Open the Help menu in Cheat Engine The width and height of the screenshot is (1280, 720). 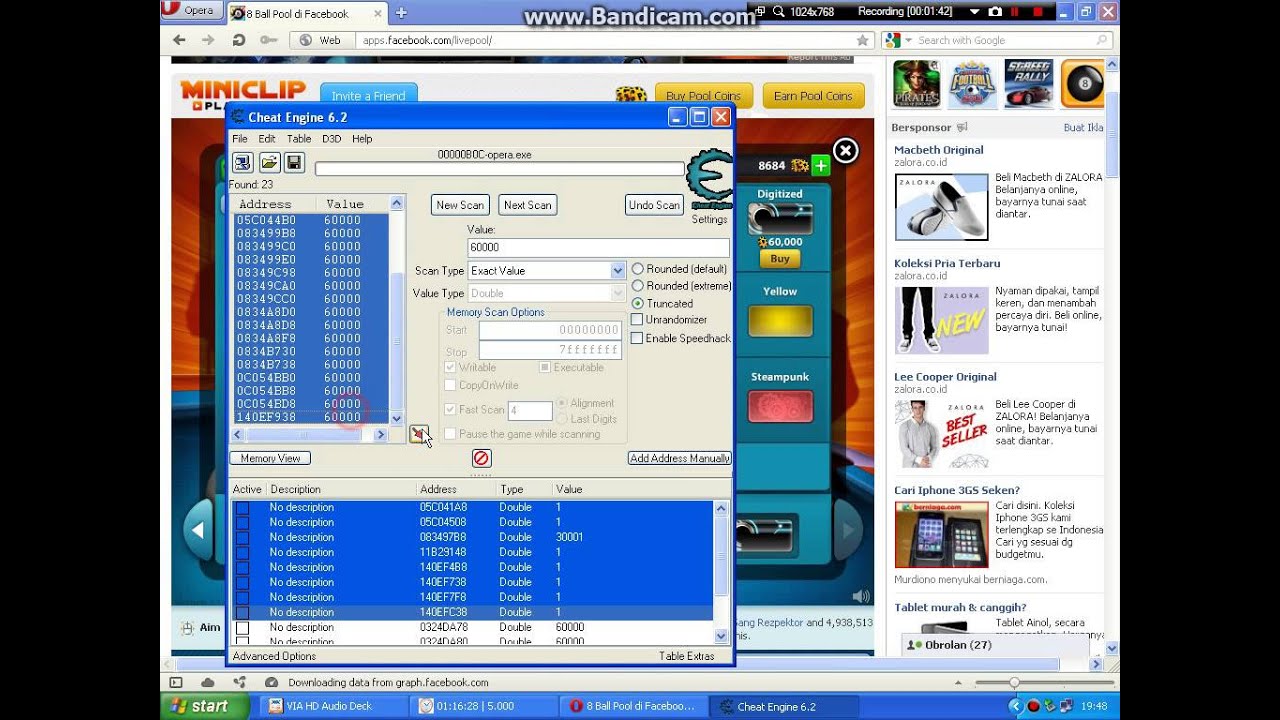tap(362, 139)
